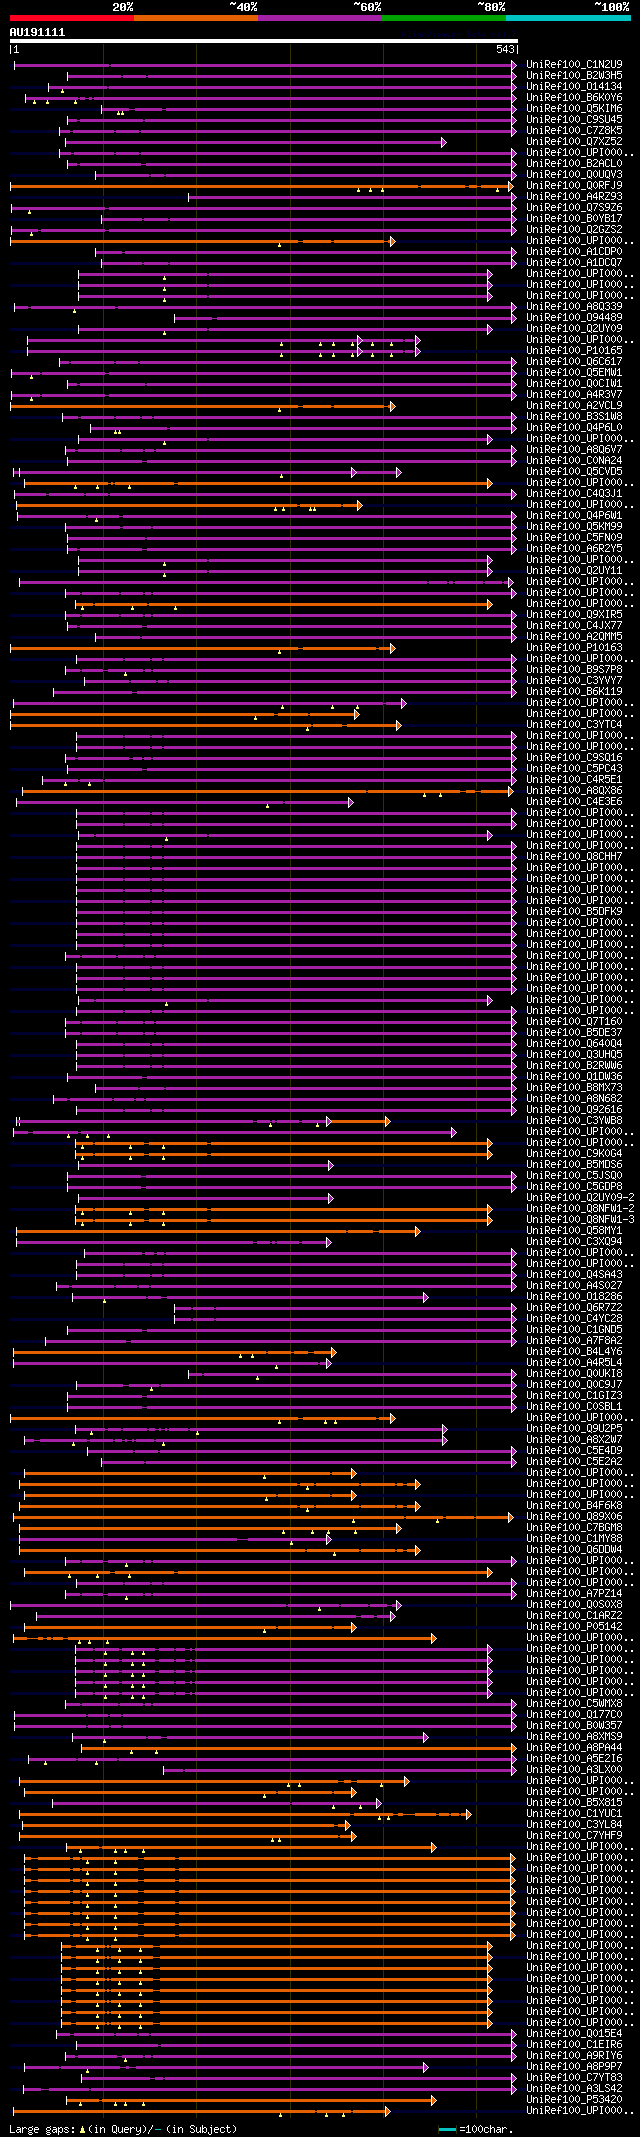Open hit UniRef100_C9SU45
The height and width of the screenshot is (2137, 640).
[574, 119]
